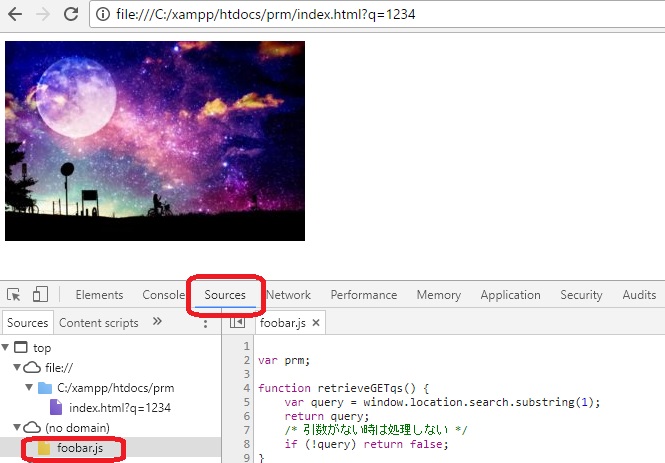Image resolution: width=665 pixels, height=463 pixels.
Task: Open the navigator three-dot options menu
Action: click(205, 324)
